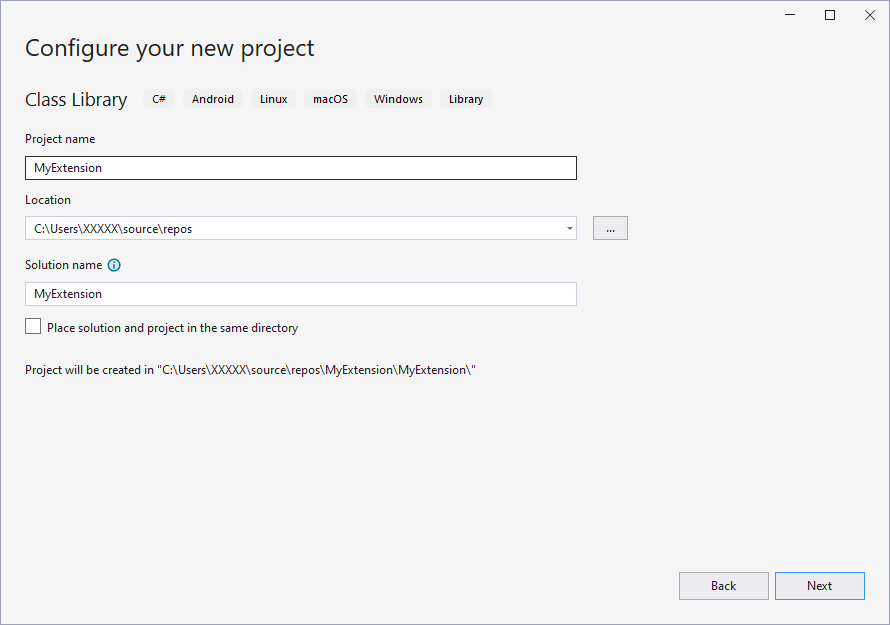Click the Next button

click(820, 586)
